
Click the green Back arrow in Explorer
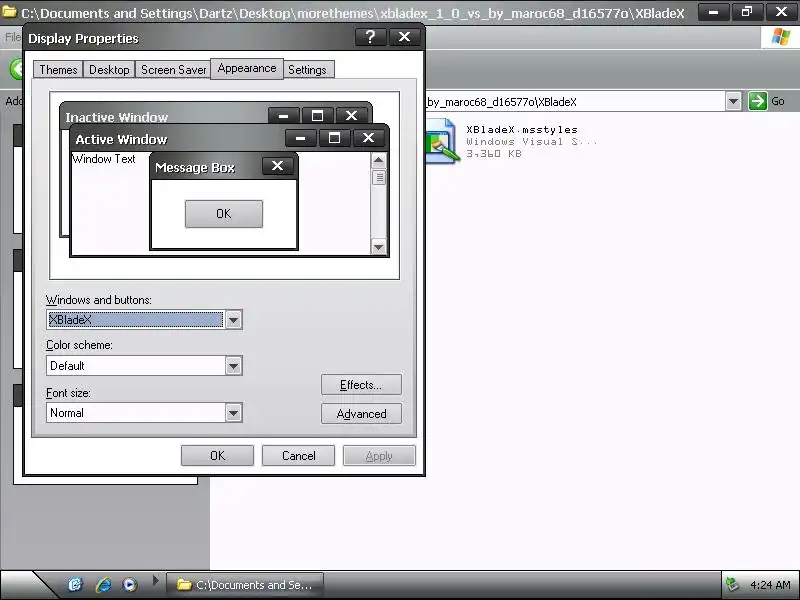pyautogui.click(x=16, y=69)
